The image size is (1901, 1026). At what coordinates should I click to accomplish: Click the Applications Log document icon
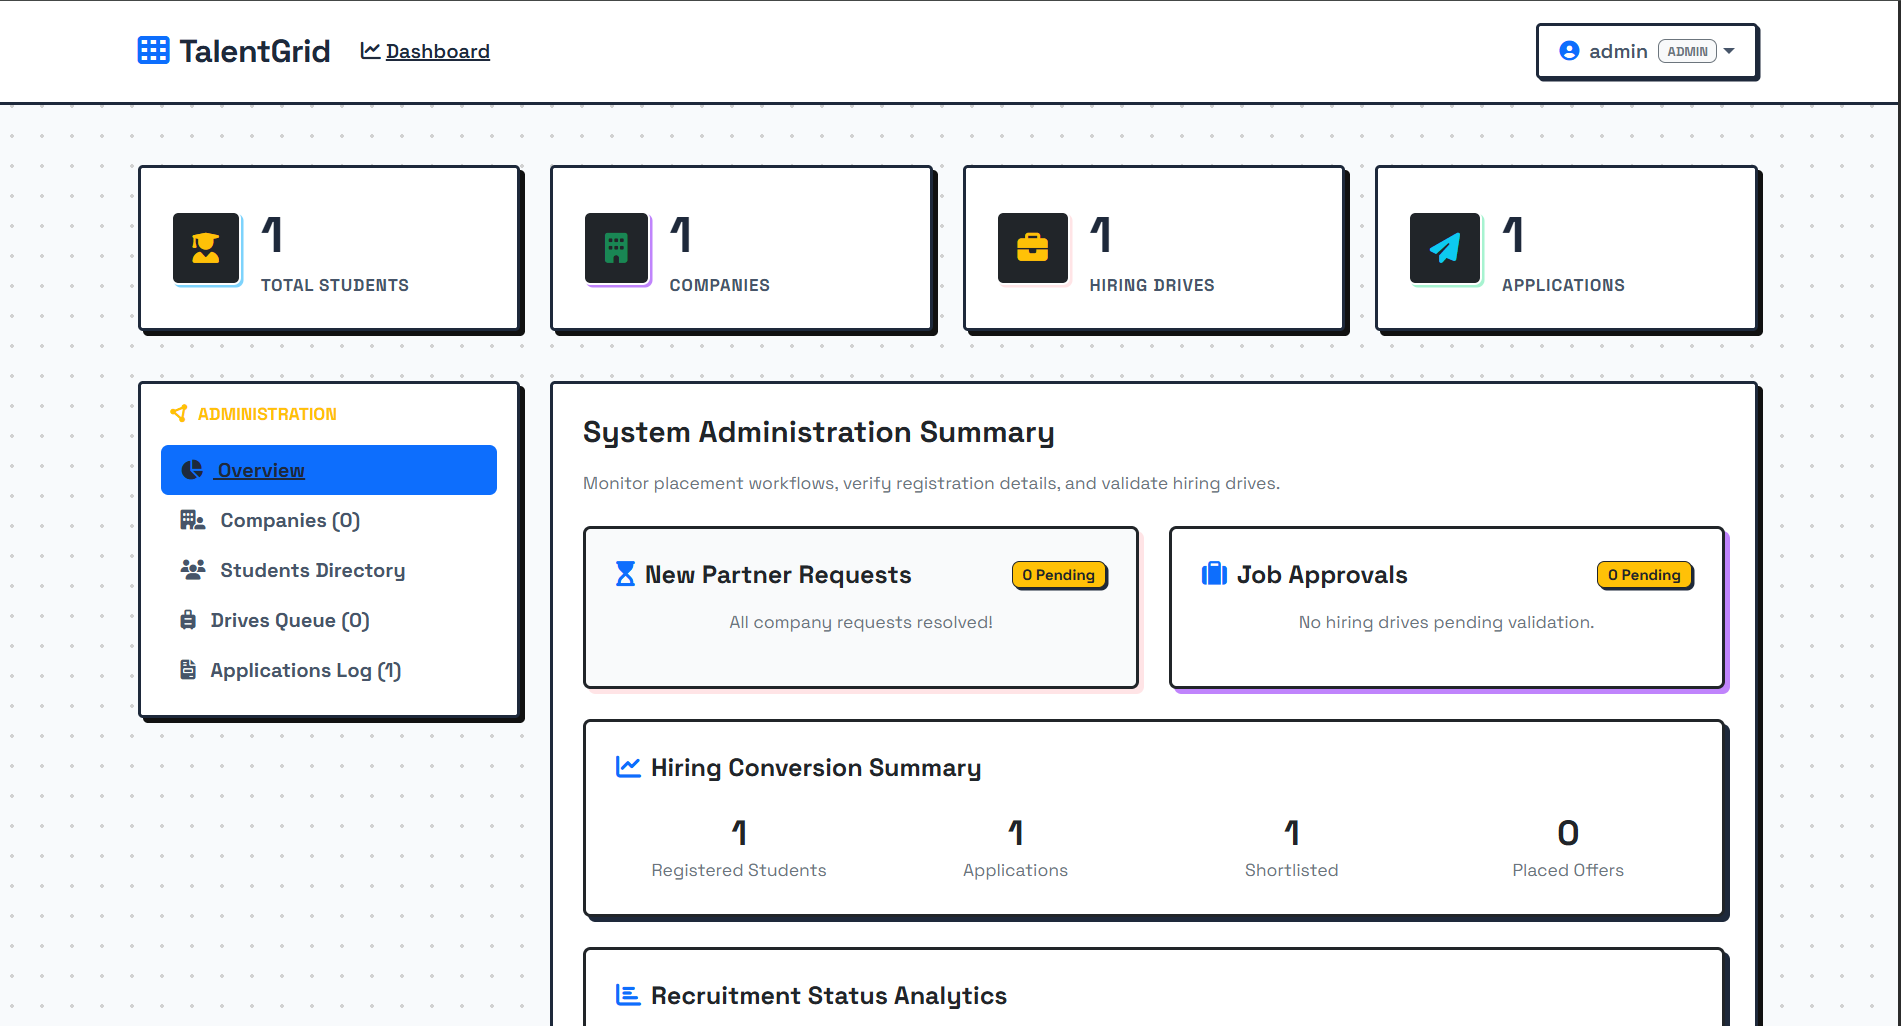188,670
